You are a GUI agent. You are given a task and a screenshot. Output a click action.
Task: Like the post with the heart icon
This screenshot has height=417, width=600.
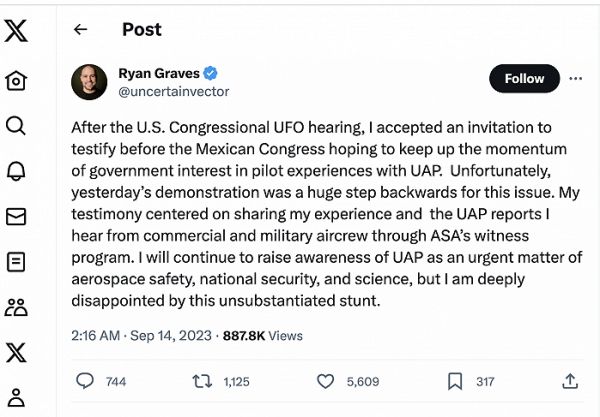(325, 381)
